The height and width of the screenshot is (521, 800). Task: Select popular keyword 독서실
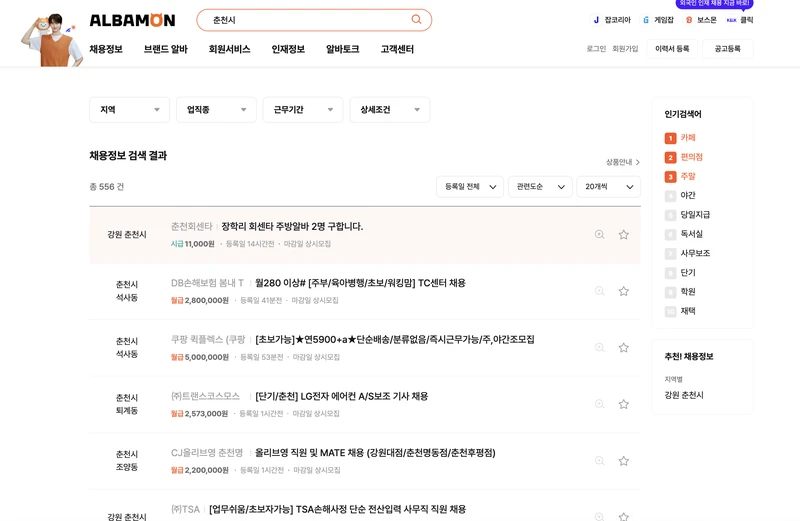point(691,234)
